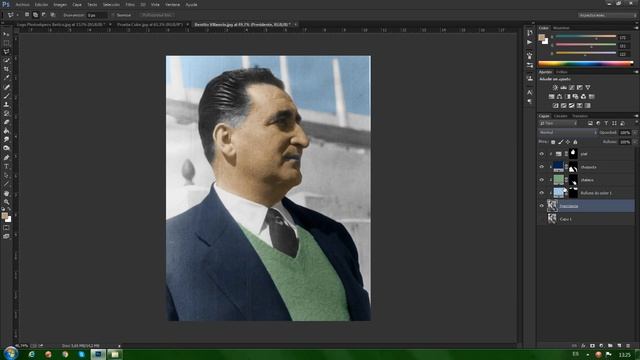The height and width of the screenshot is (360, 640).
Task: Select the Path Selection tool
Action: [x=6, y=176]
